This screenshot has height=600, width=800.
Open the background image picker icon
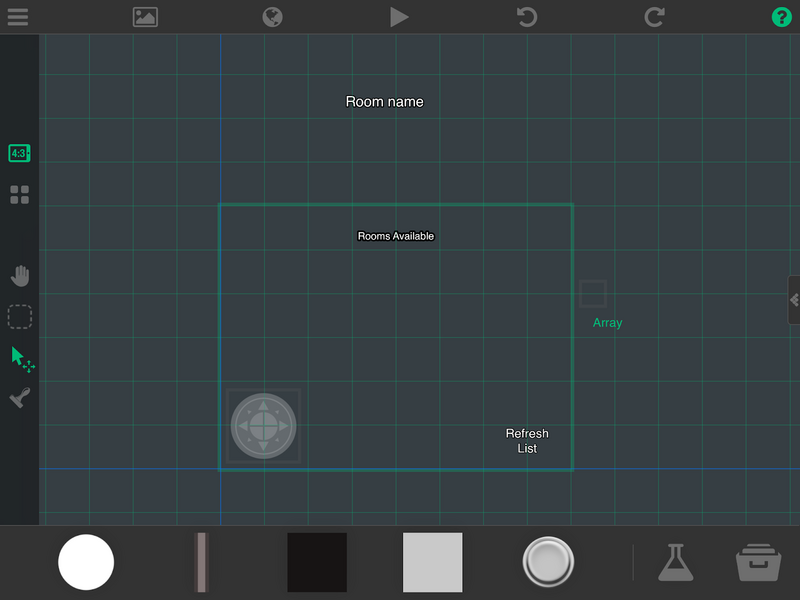pyautogui.click(x=145, y=17)
